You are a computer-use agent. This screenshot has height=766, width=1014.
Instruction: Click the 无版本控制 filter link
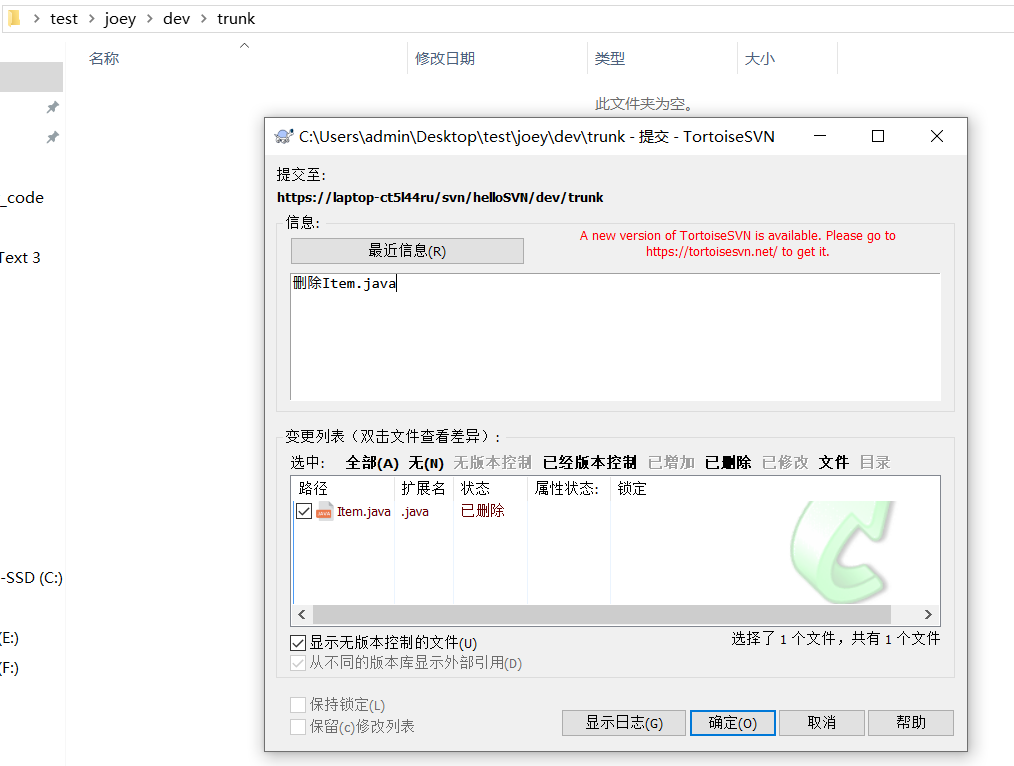(x=493, y=463)
